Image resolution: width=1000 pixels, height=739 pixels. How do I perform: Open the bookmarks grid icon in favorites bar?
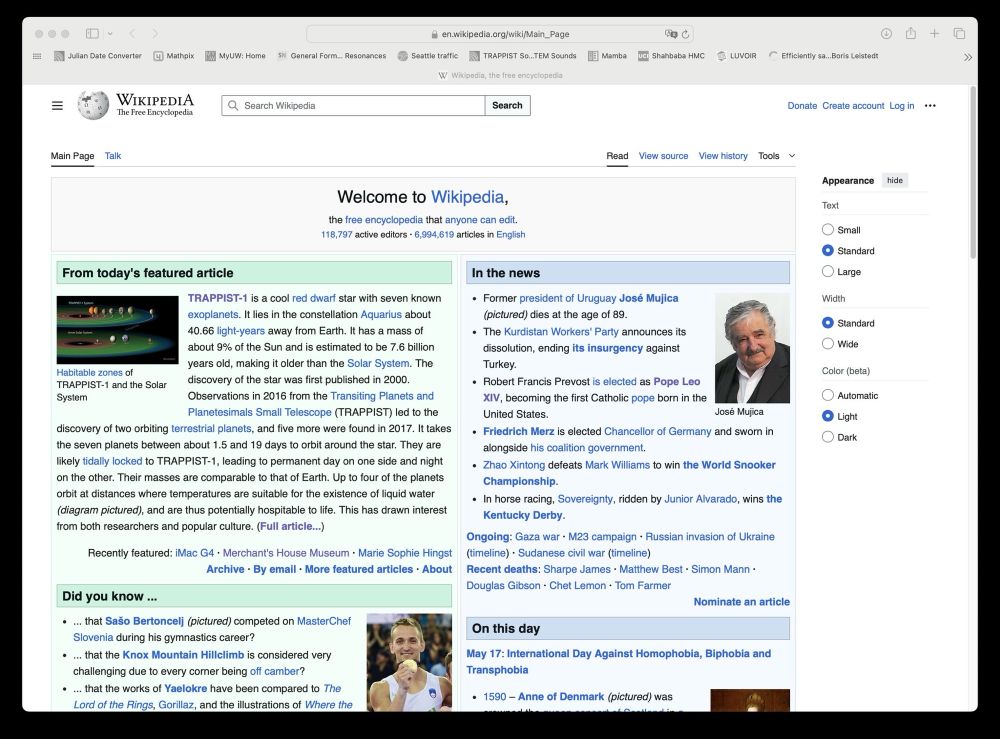pos(37,56)
